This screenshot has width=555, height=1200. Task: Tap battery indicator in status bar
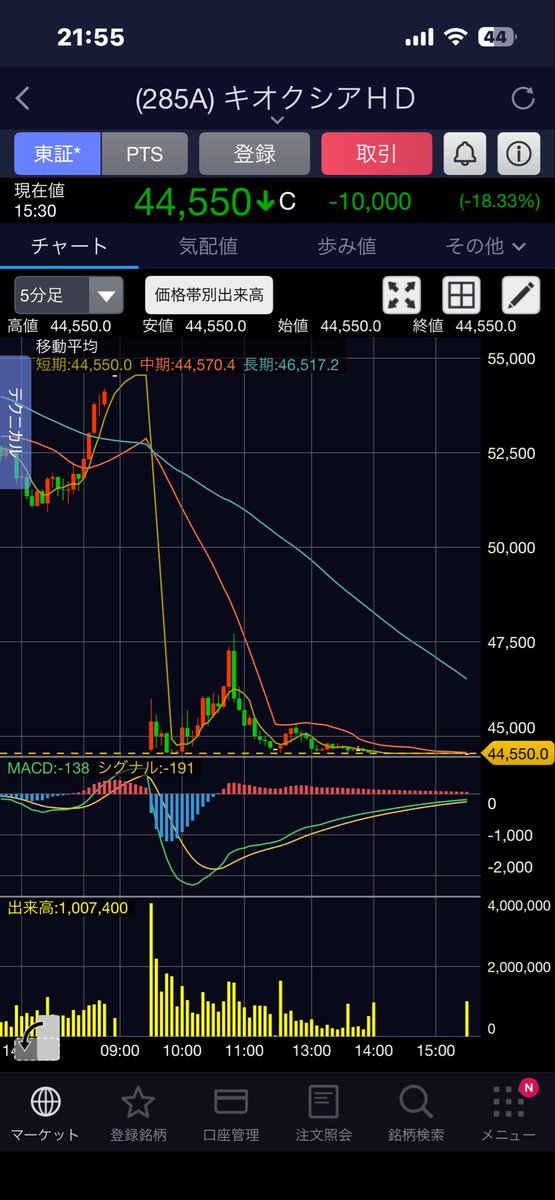pyautogui.click(x=497, y=37)
